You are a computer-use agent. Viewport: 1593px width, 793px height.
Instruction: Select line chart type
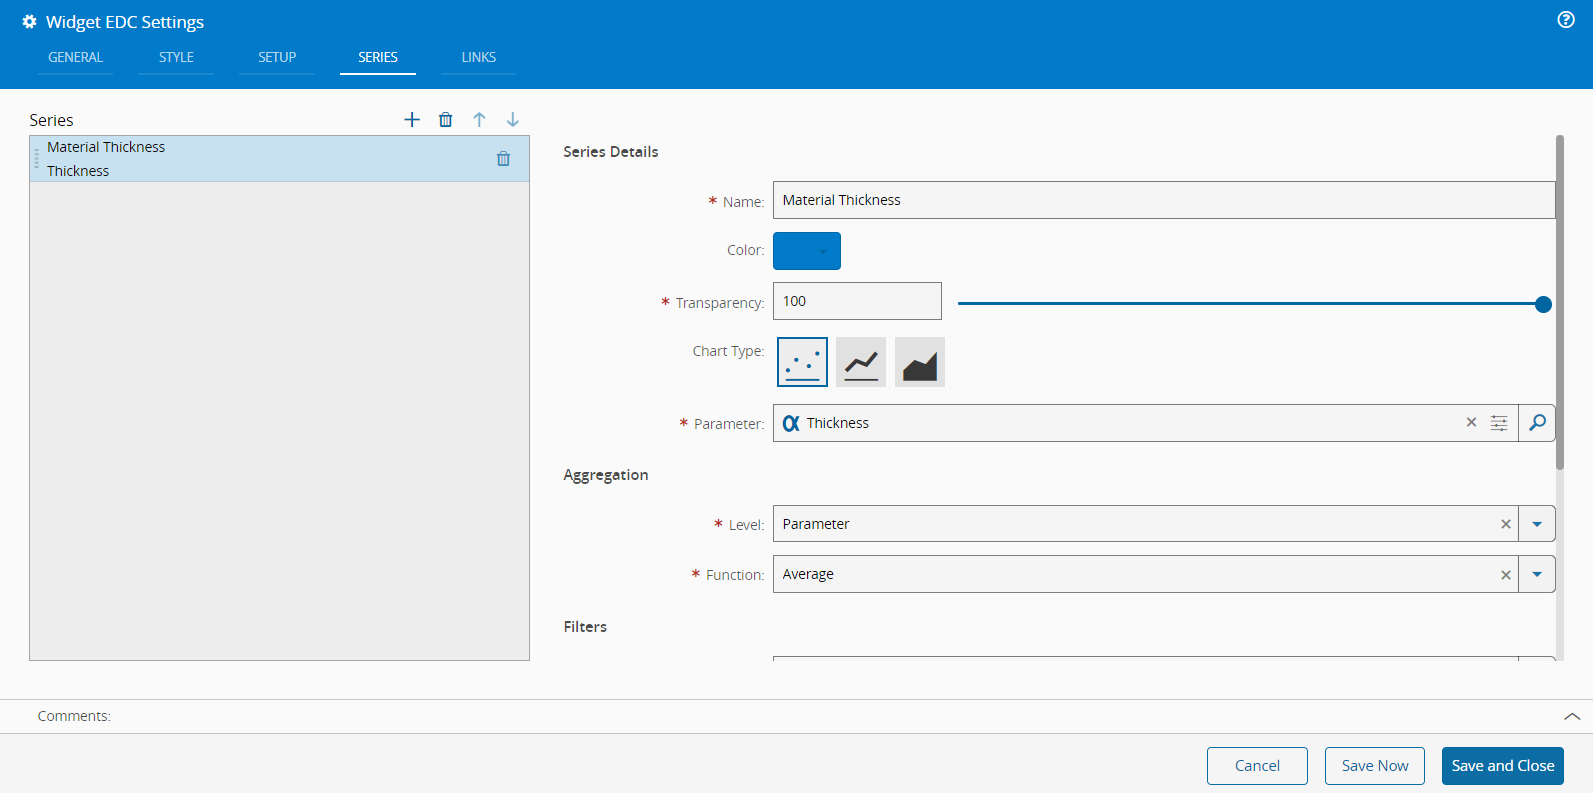861,362
